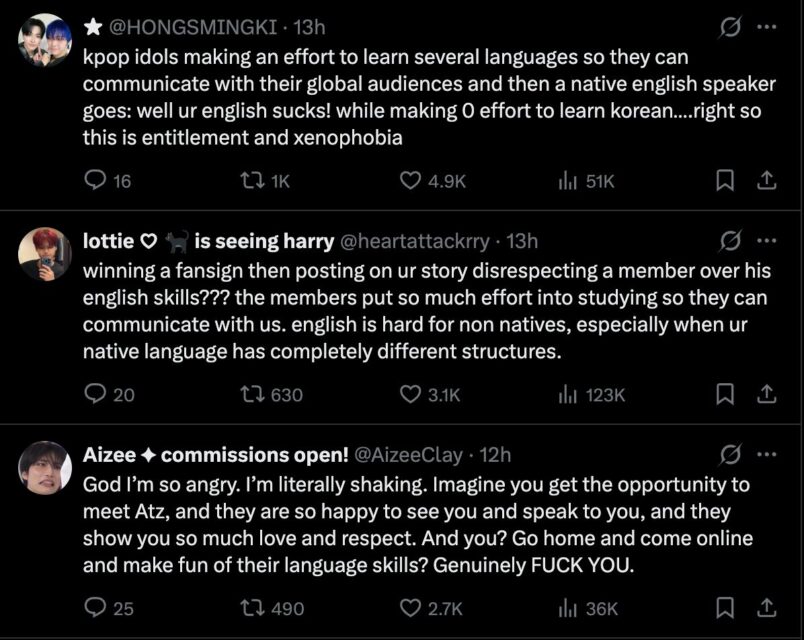Like the @HONGSMINGKI tweet
This screenshot has width=804, height=640.
(410, 181)
